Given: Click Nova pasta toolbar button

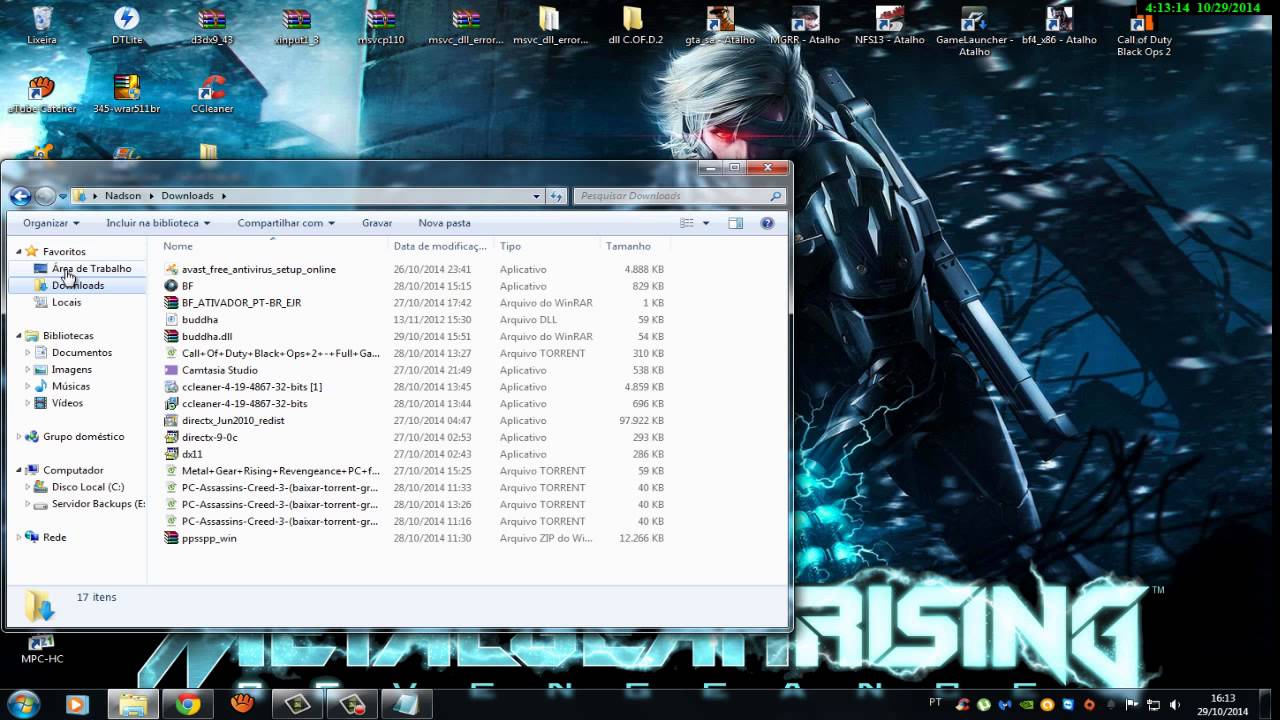Looking at the screenshot, I should point(444,223).
